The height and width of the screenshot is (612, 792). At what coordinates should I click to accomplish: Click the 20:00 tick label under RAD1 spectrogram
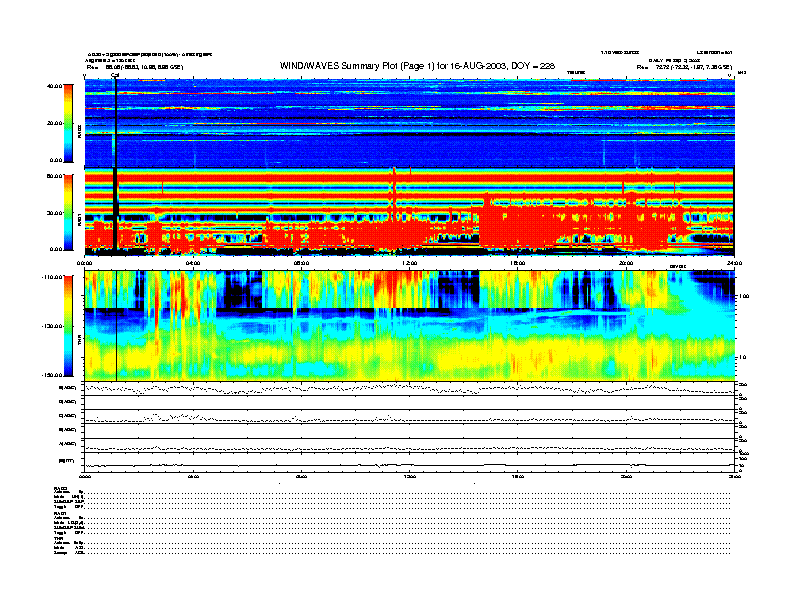pyautogui.click(x=626, y=263)
